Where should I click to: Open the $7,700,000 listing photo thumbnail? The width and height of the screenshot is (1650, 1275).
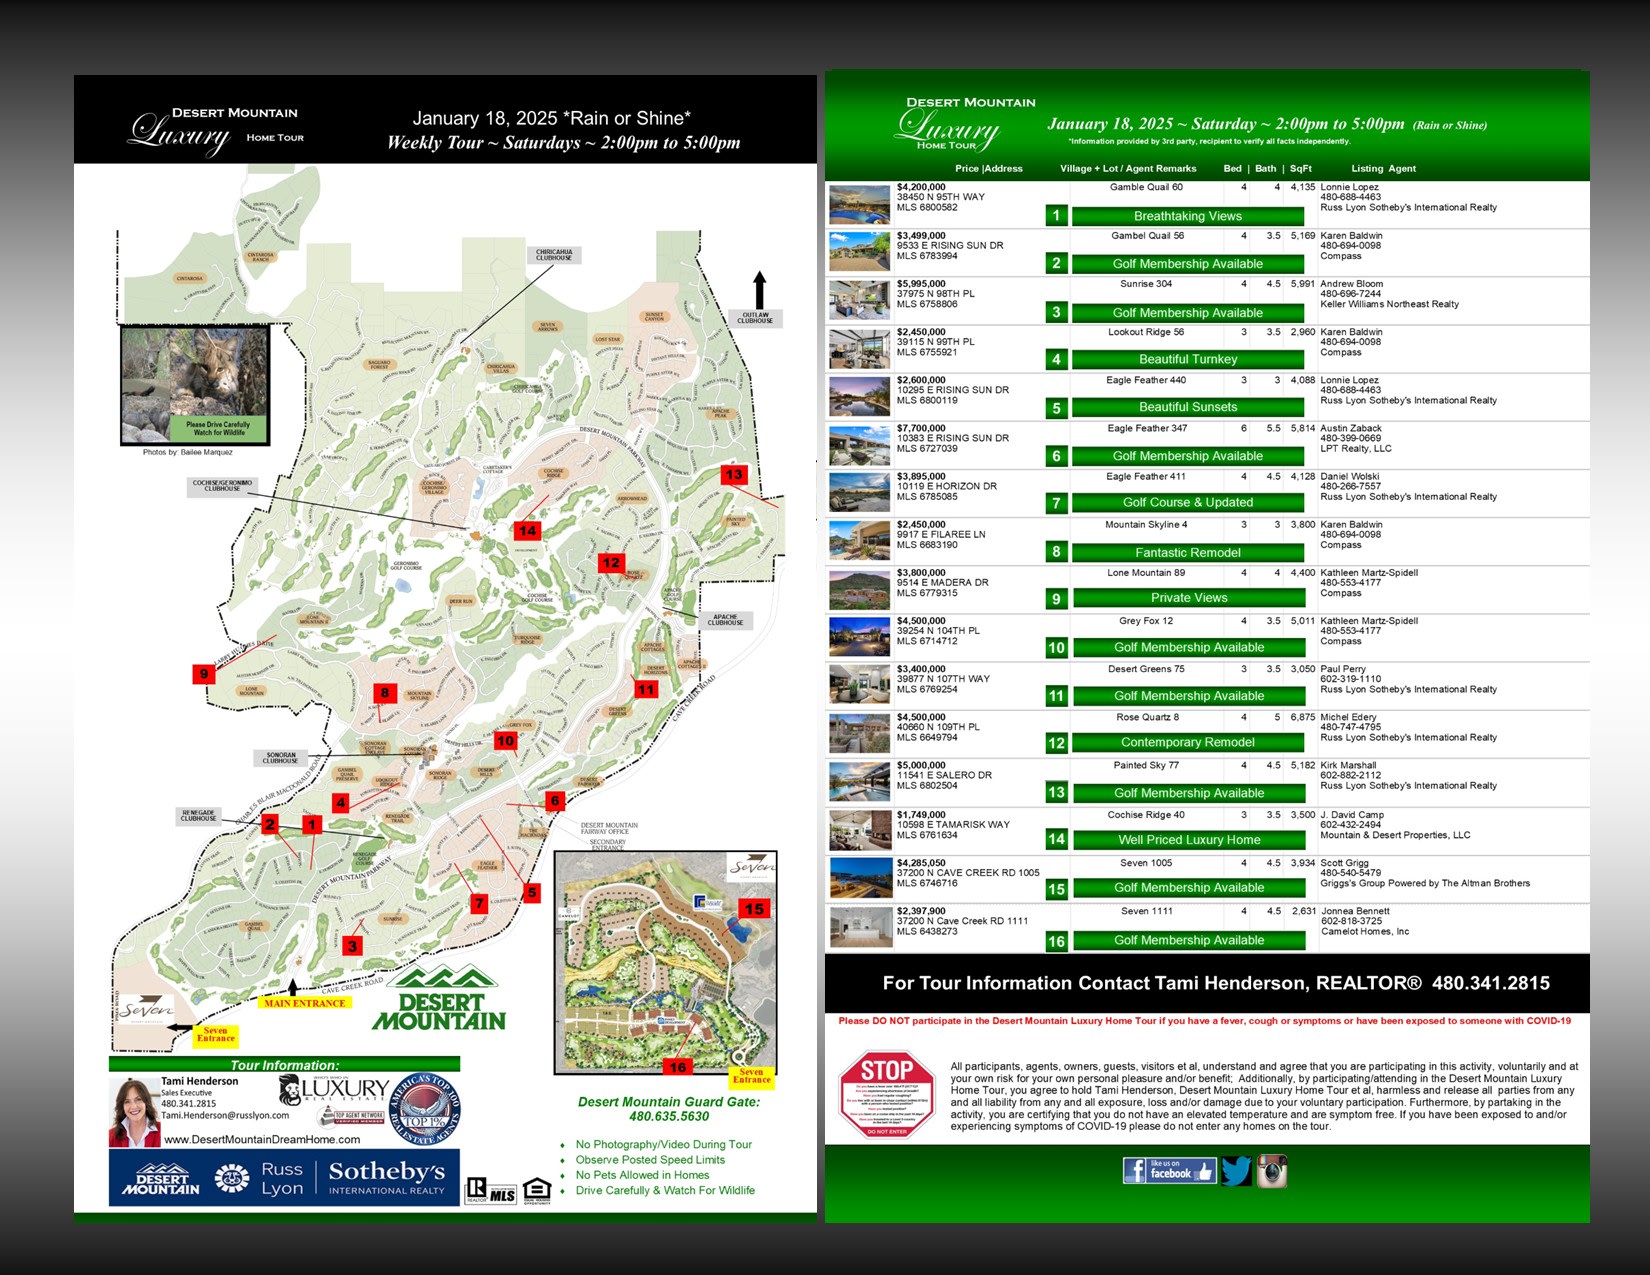(859, 446)
